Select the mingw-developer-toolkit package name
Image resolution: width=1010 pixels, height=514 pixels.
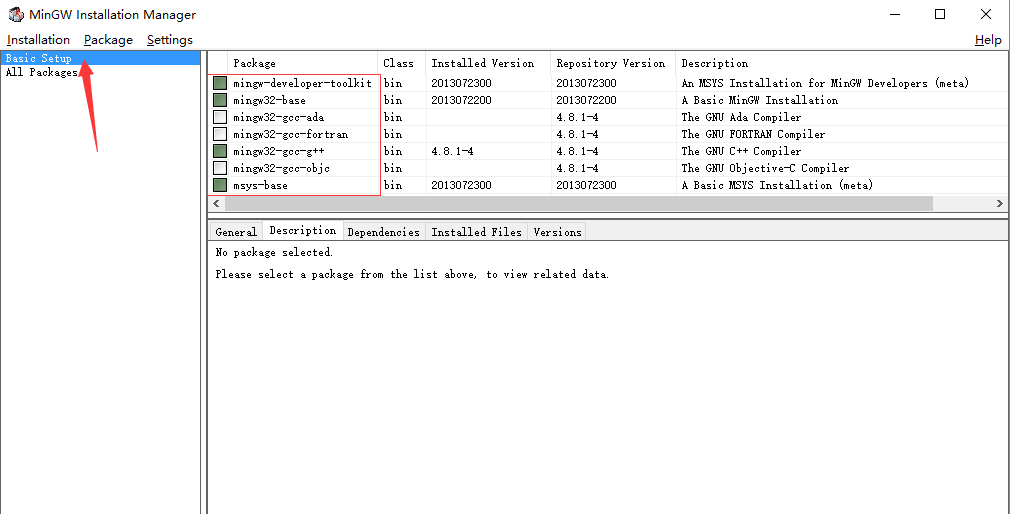click(x=302, y=83)
